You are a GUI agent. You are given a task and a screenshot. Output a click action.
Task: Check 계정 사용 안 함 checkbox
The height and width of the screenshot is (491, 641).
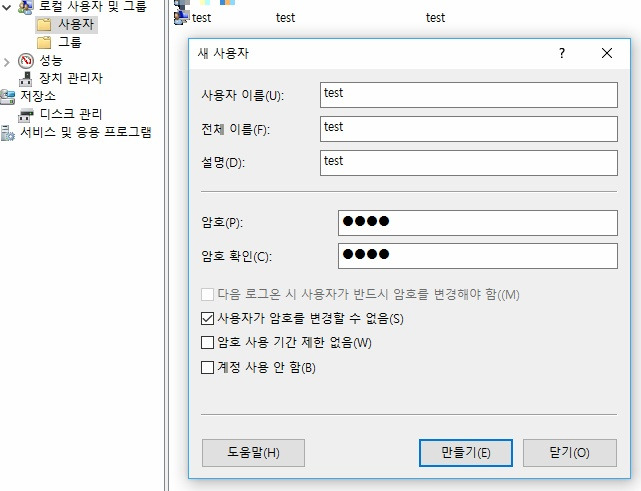(x=207, y=367)
